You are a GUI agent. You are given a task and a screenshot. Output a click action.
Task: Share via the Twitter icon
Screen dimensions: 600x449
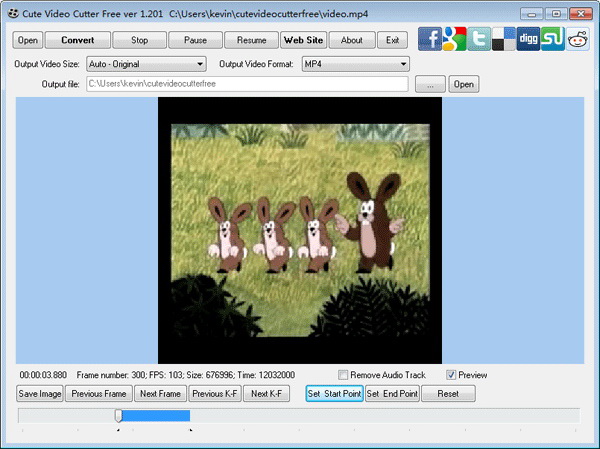click(x=479, y=39)
